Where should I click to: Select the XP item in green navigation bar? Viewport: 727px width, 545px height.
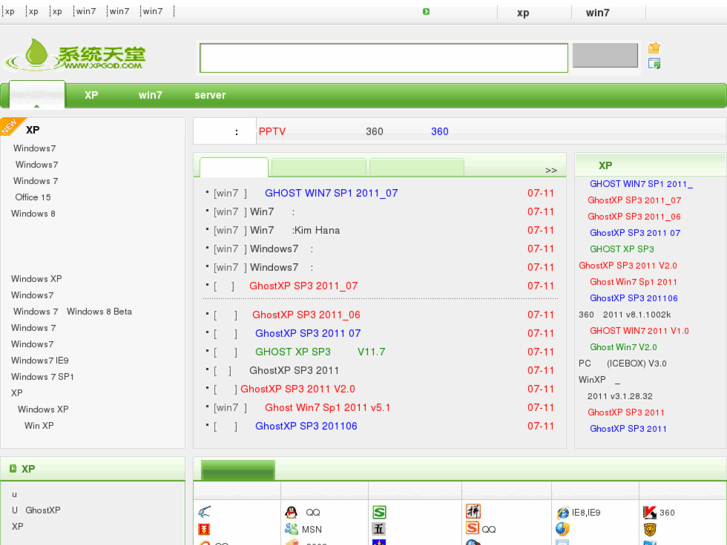[x=91, y=95]
